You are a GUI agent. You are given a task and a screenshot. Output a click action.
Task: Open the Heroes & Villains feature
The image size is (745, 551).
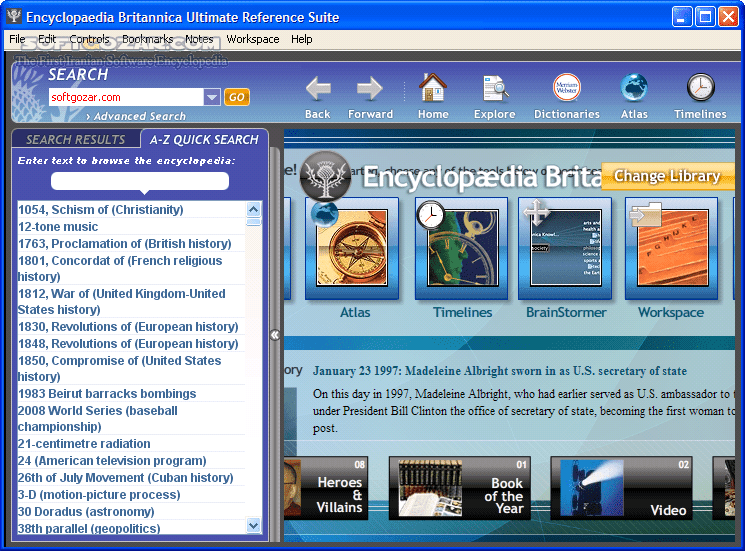pos(326,488)
